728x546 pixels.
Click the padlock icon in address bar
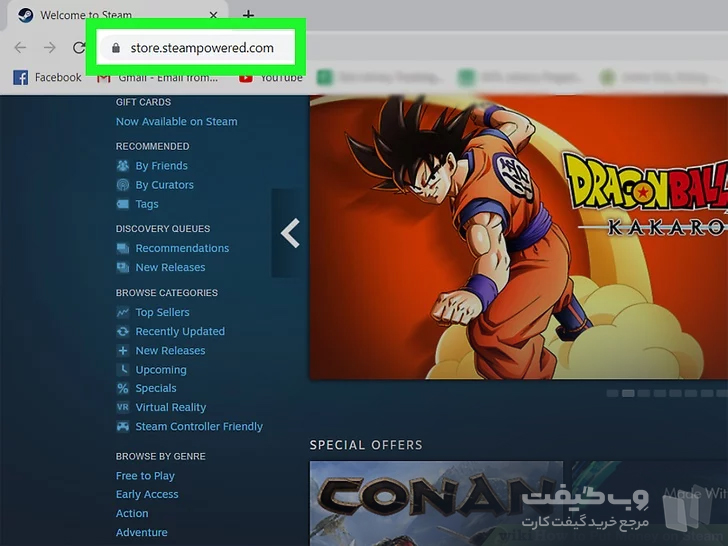tap(116, 48)
